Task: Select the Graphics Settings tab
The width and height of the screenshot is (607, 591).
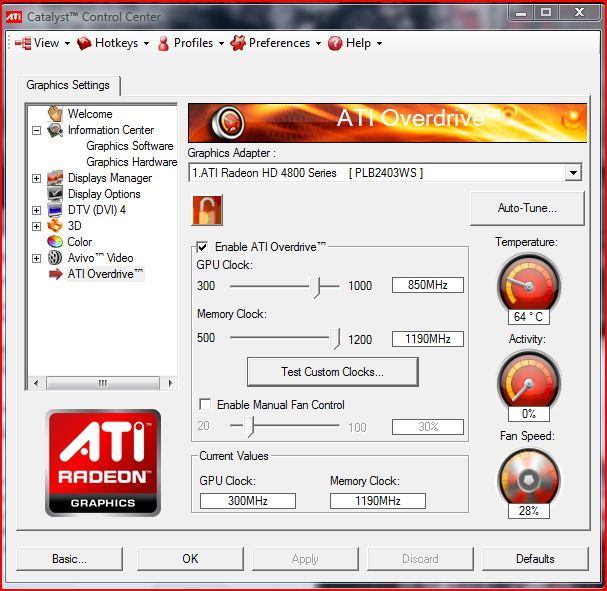Action: point(68,85)
